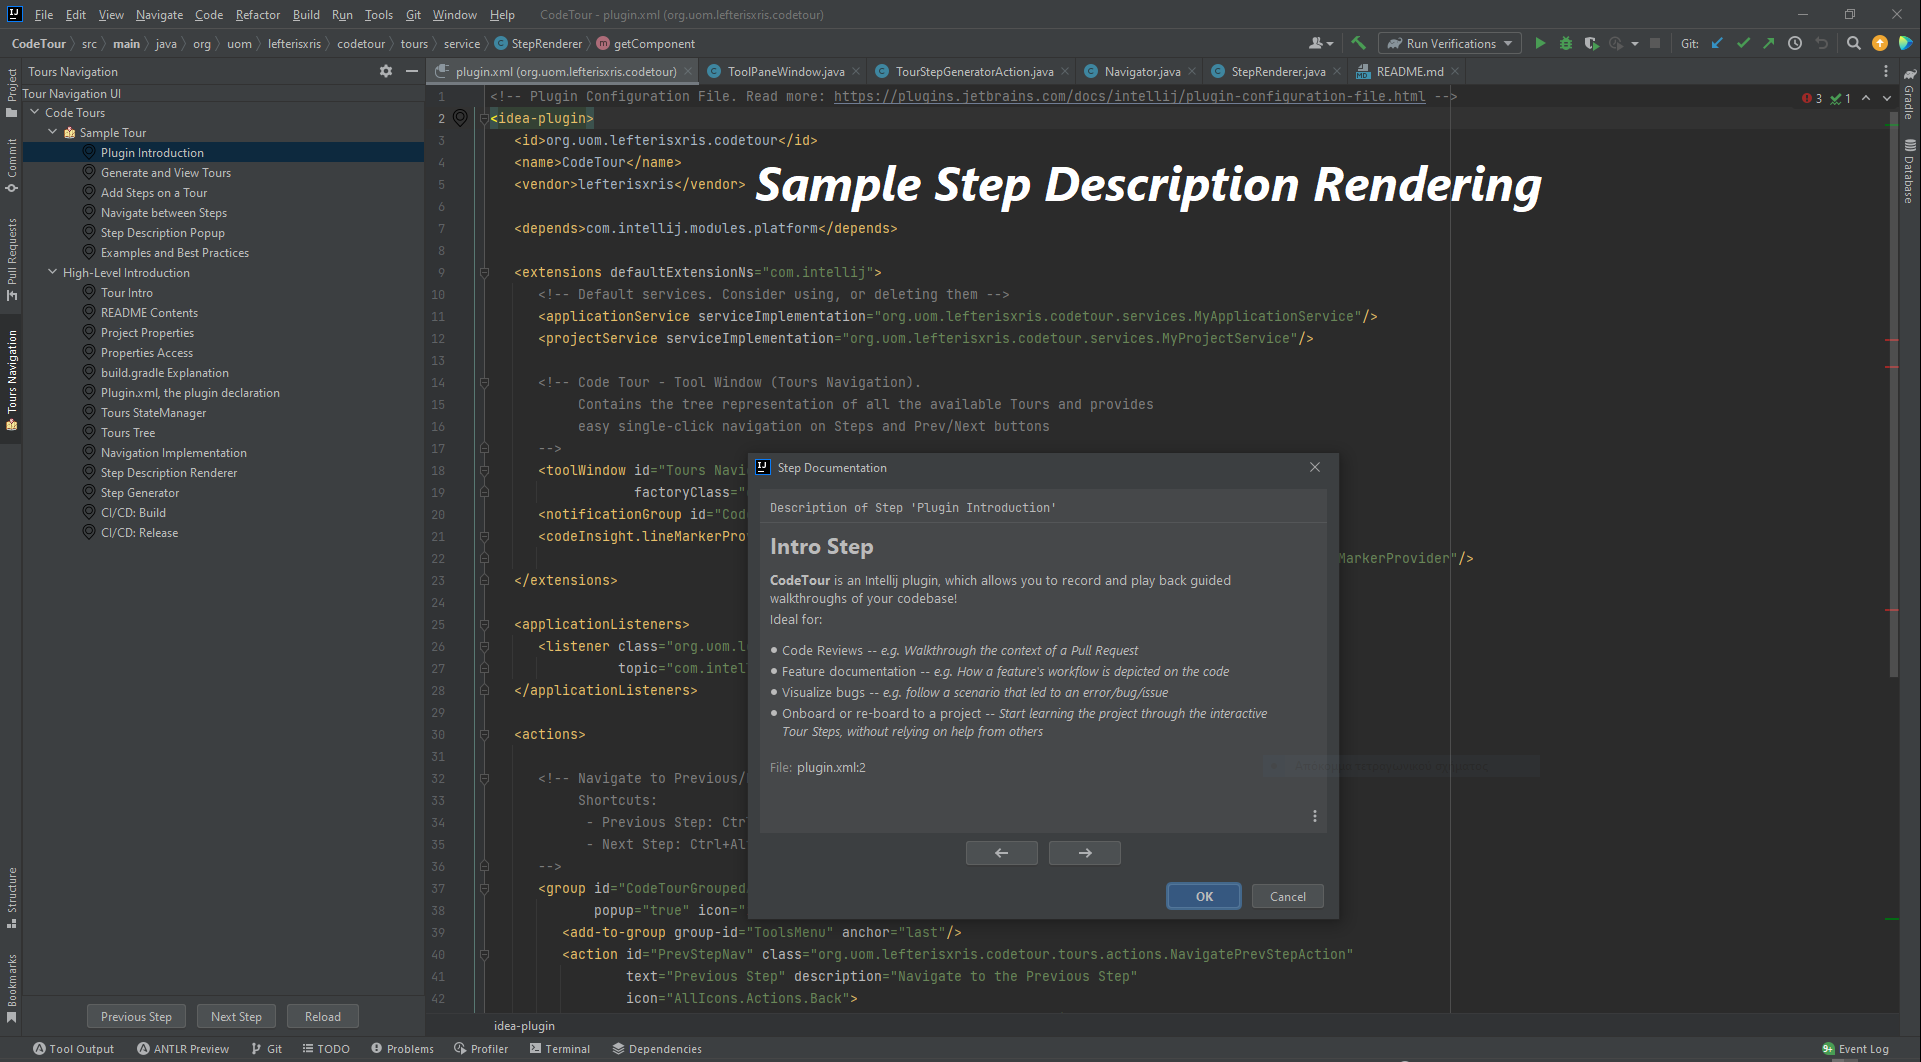Image resolution: width=1921 pixels, height=1062 pixels.
Task: Fold the applicationListeners block at line 25
Action: click(x=484, y=624)
